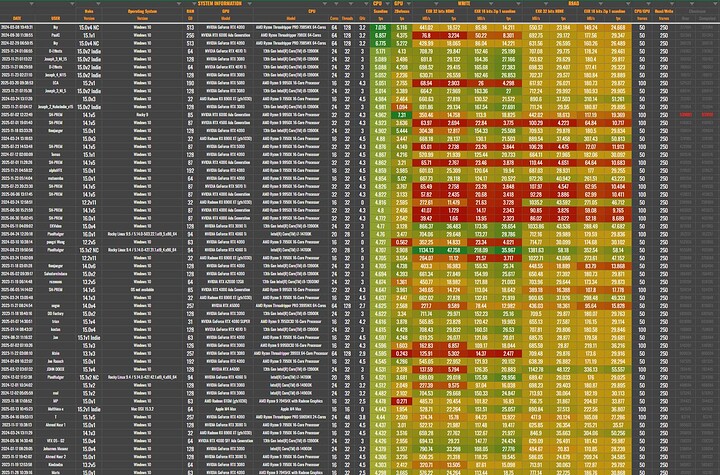Open the USER column filter dropdown
720x475 pixels.
click(x=72, y=4)
